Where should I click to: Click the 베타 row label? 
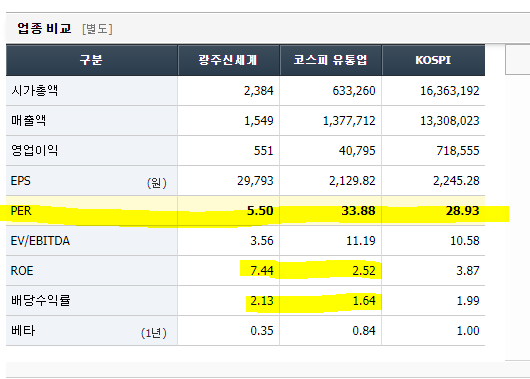click(x=23, y=330)
